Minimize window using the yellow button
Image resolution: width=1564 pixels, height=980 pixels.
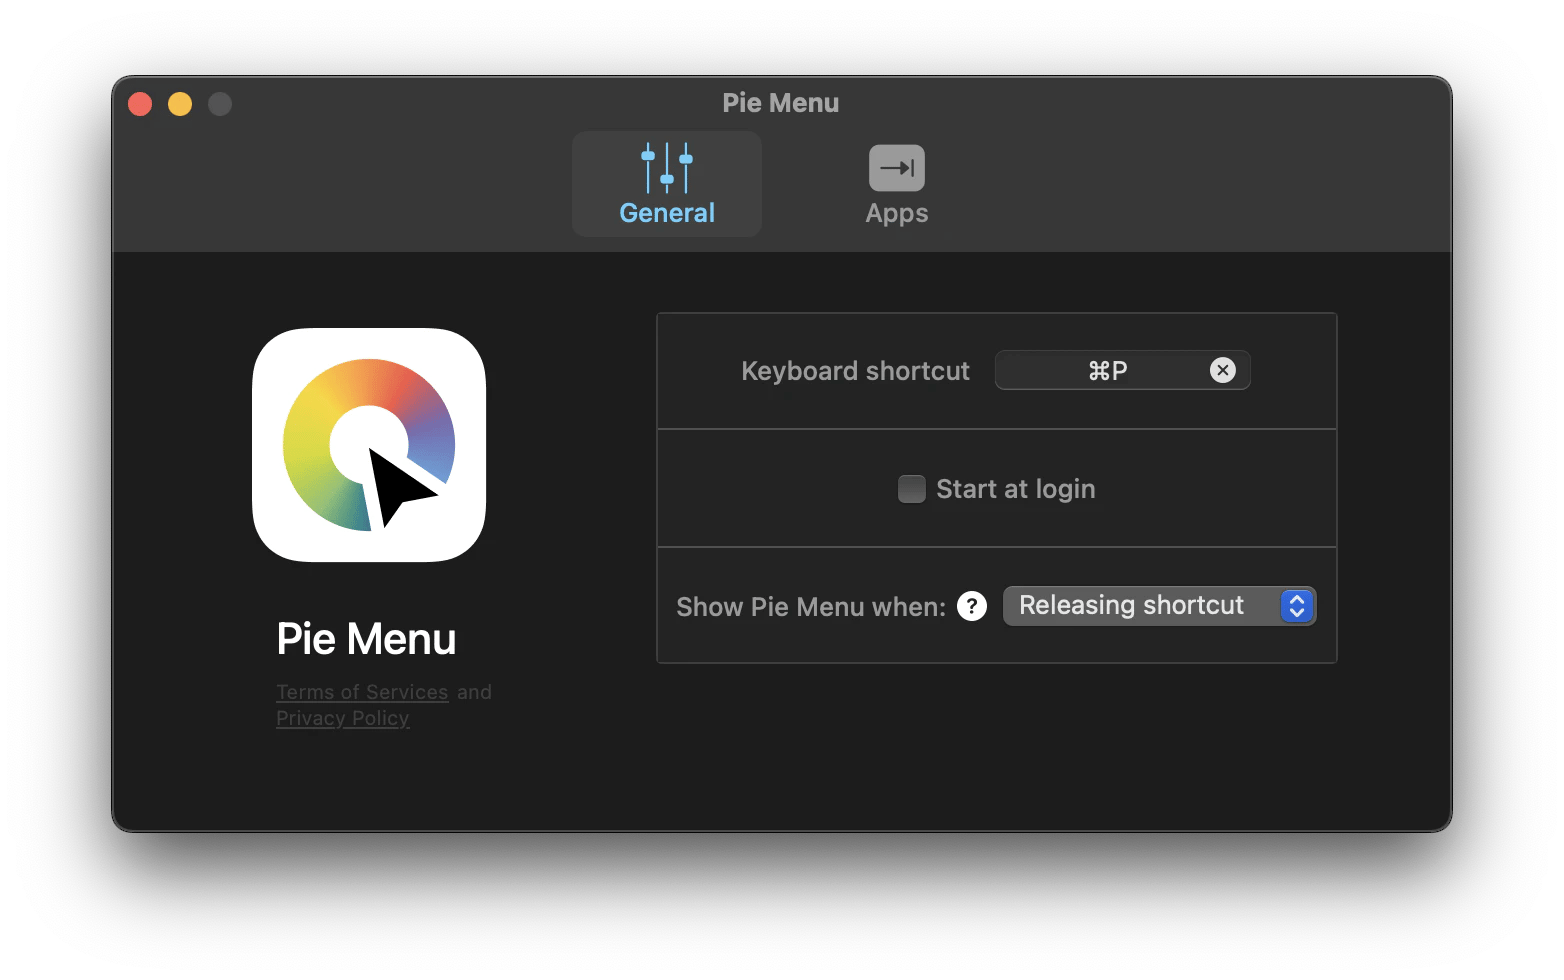(180, 104)
